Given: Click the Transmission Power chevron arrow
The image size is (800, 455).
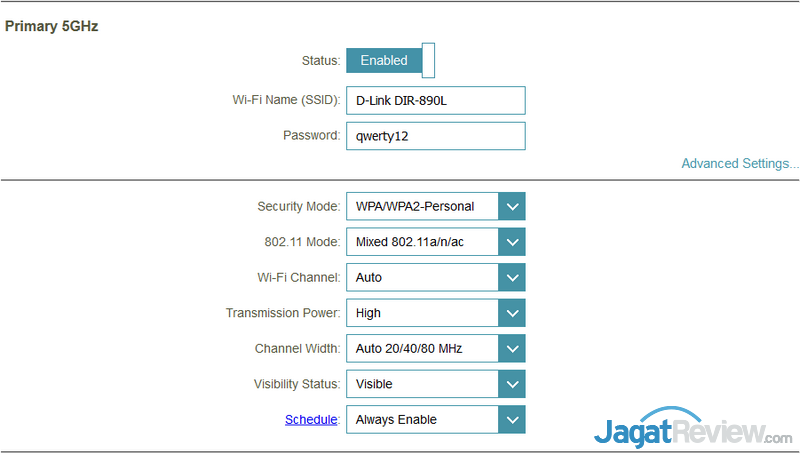Looking at the screenshot, I should click(x=511, y=313).
